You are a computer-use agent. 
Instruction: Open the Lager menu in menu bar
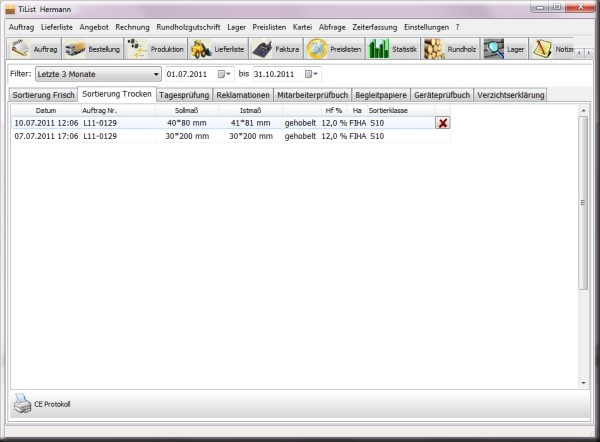tap(236, 27)
